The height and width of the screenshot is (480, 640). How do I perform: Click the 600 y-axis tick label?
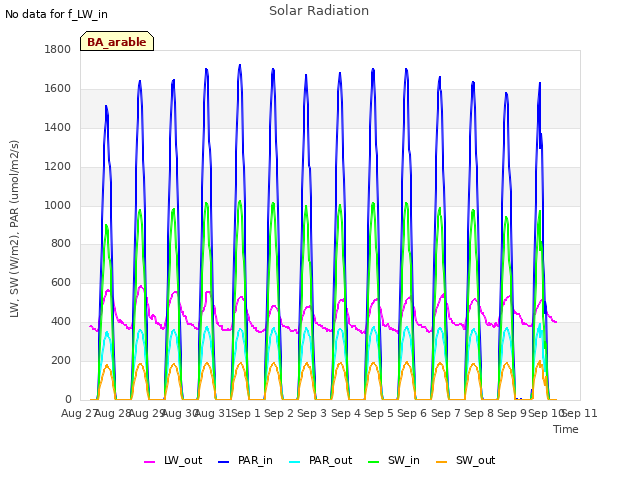click(61, 283)
